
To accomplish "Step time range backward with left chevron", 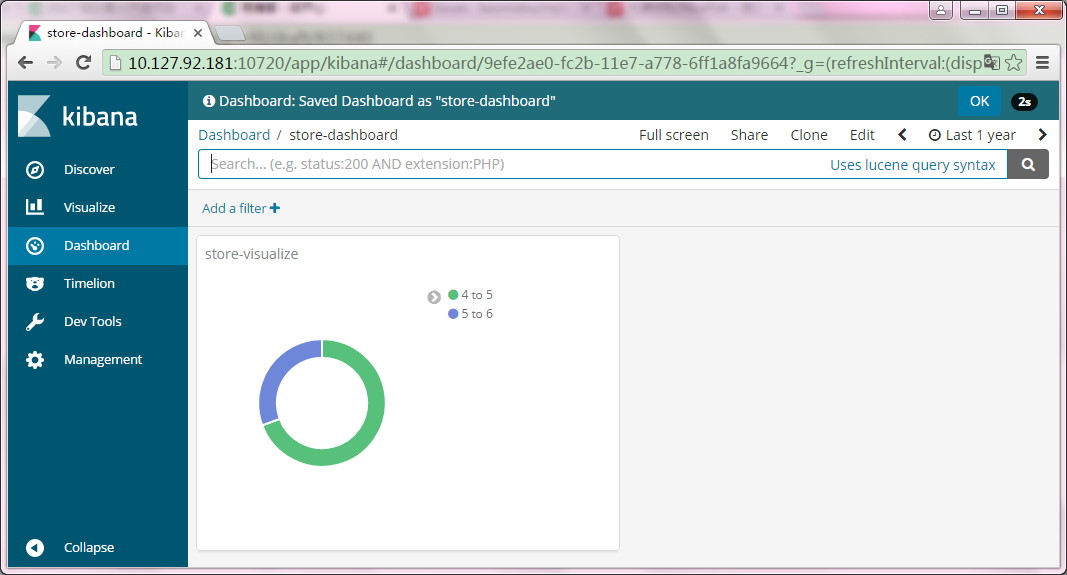I will (x=902, y=135).
